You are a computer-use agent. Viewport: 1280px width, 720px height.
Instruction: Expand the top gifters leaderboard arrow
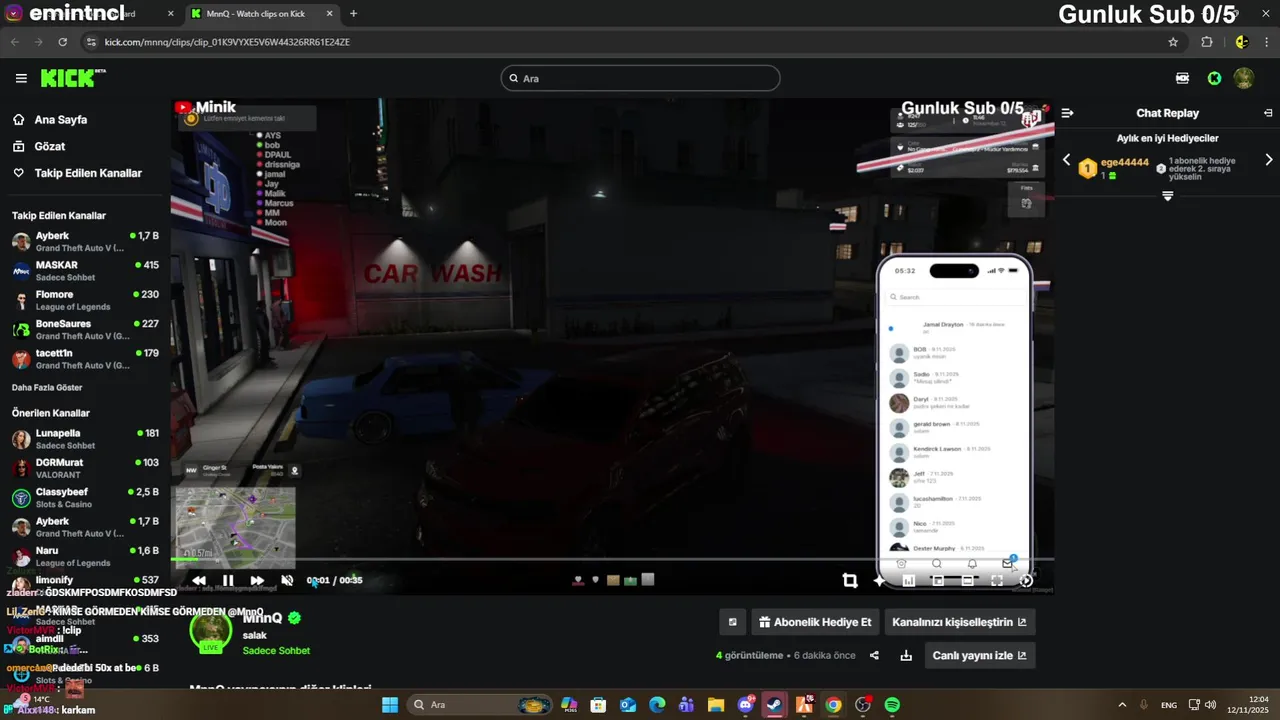click(1167, 196)
